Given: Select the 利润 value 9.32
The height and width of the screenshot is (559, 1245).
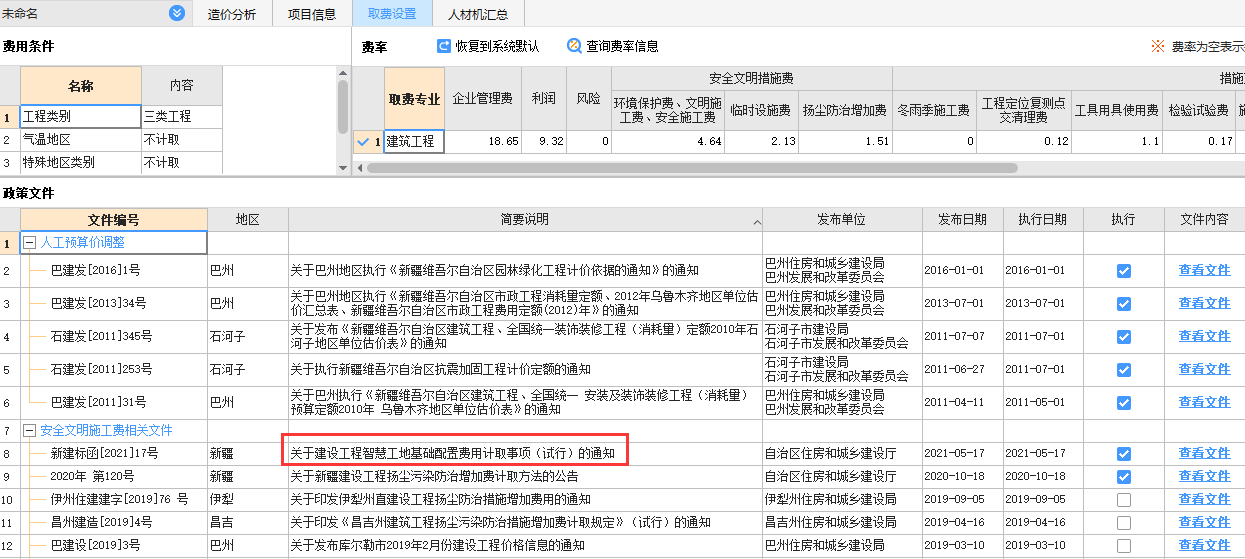Looking at the screenshot, I should coord(545,142).
